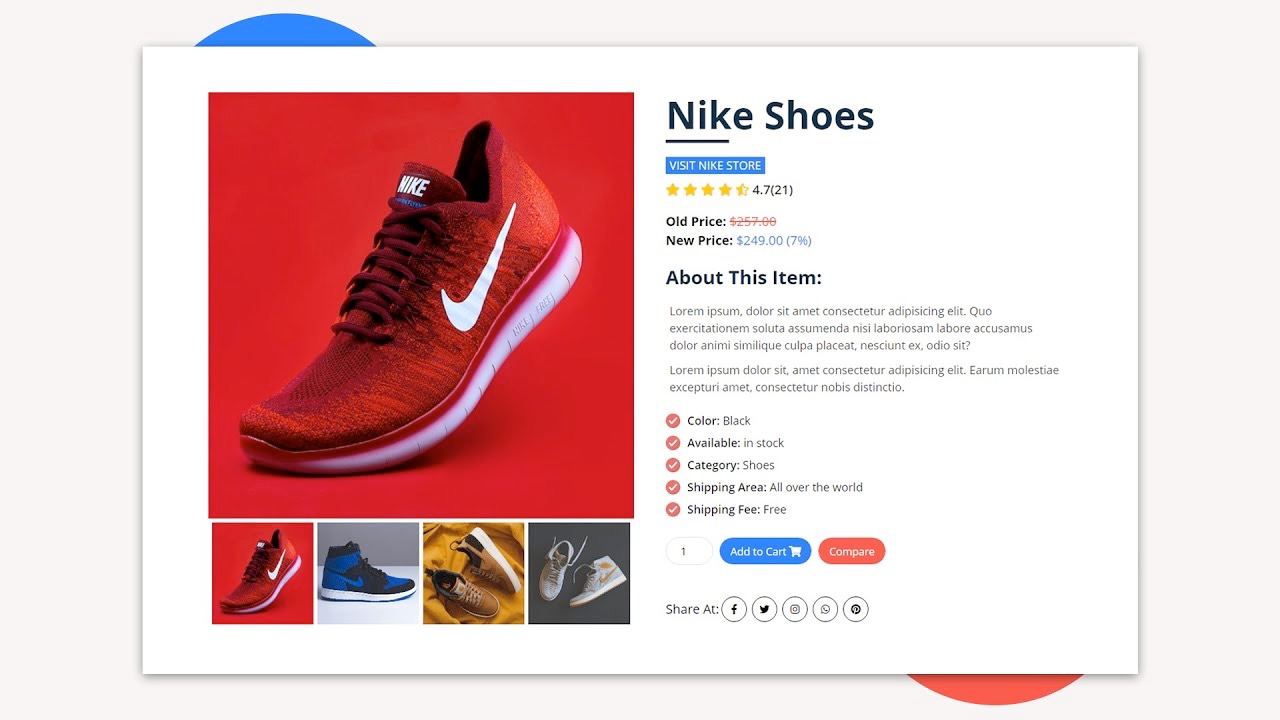Click the red Compare button
The width and height of the screenshot is (1280, 720).
[852, 551]
